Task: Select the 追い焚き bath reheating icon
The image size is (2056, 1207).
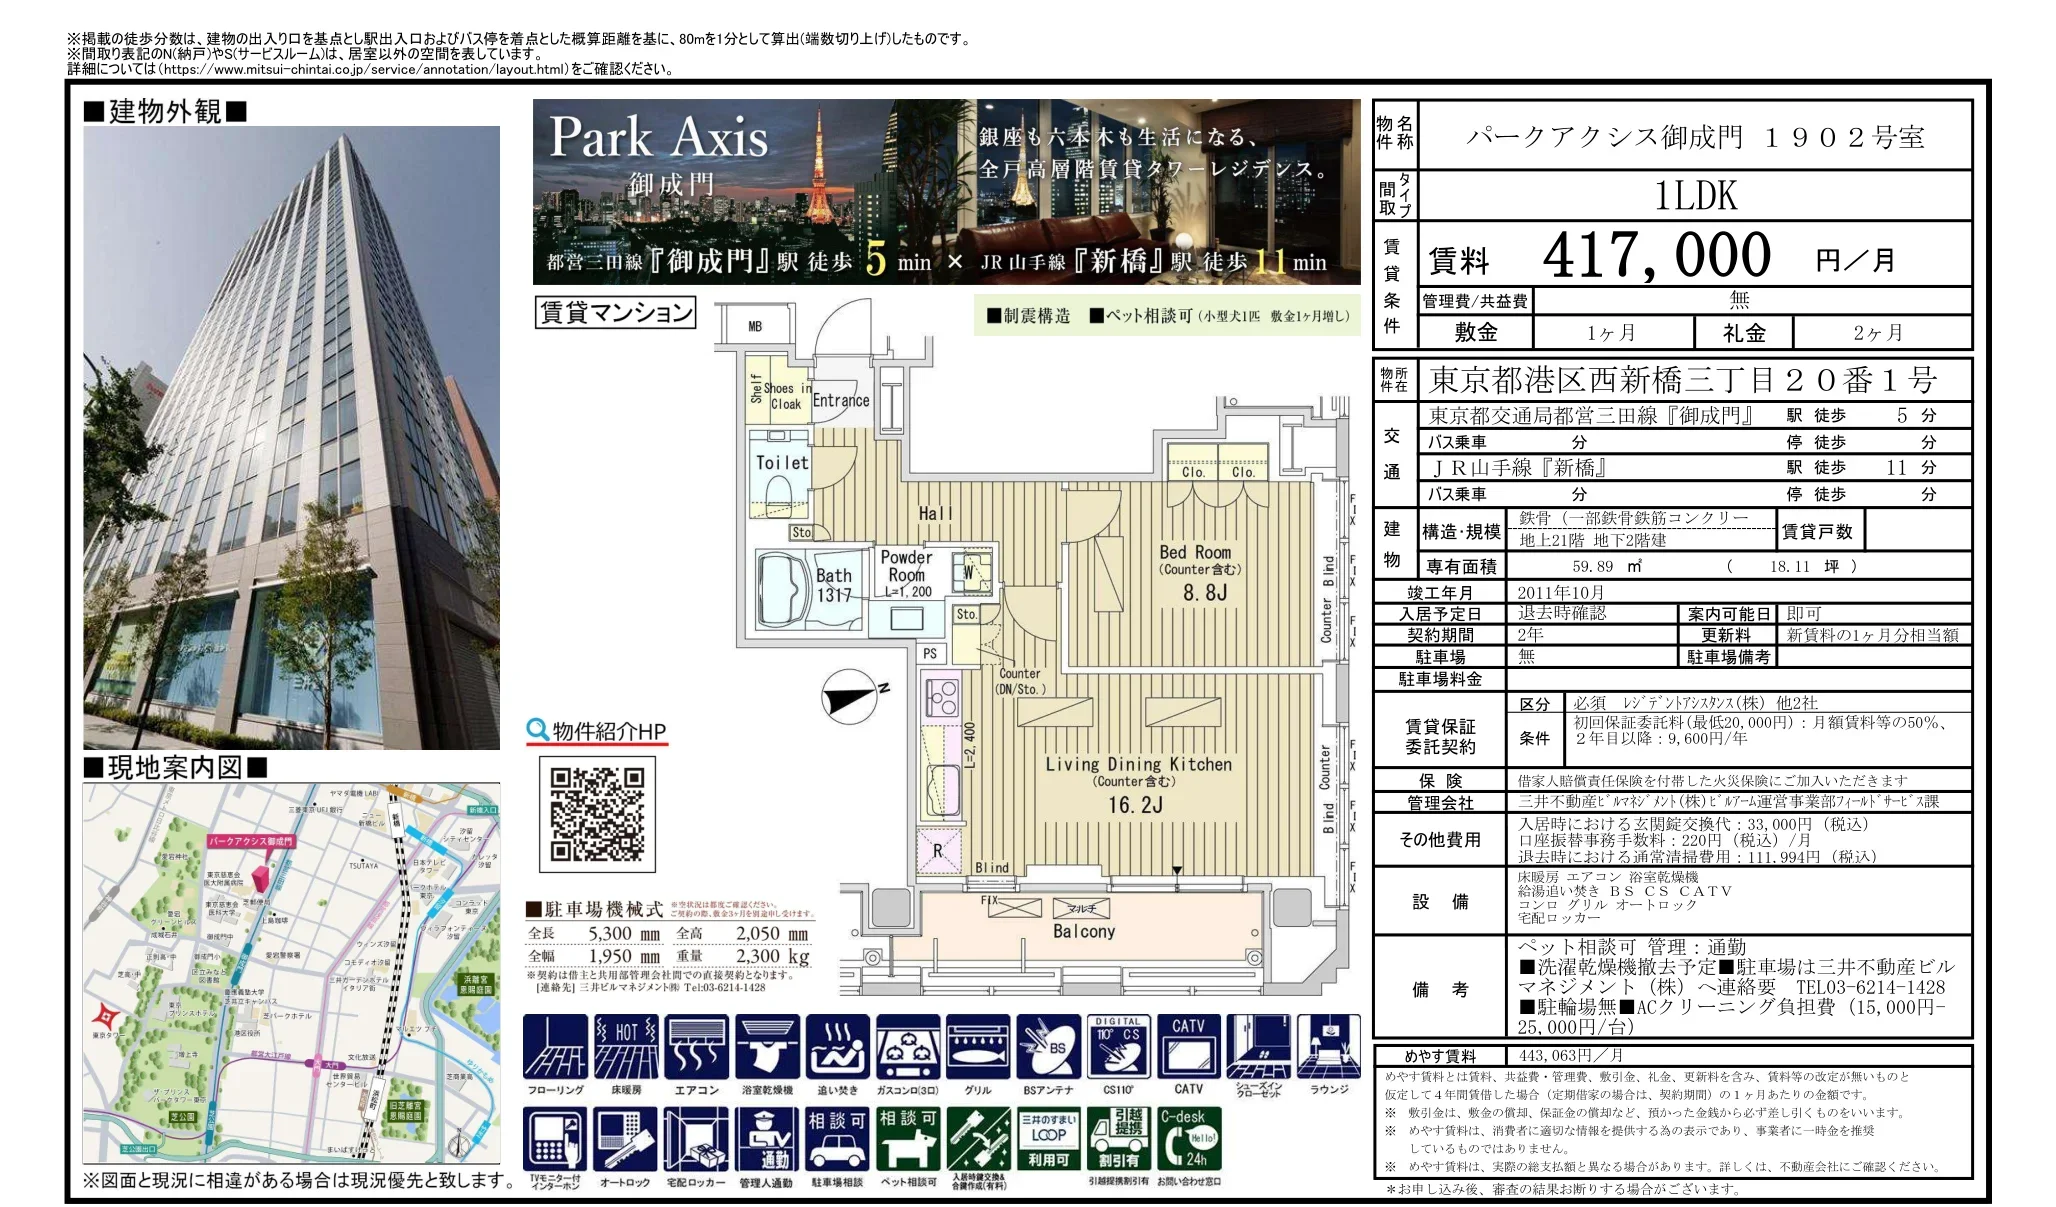Action: coord(837,1047)
